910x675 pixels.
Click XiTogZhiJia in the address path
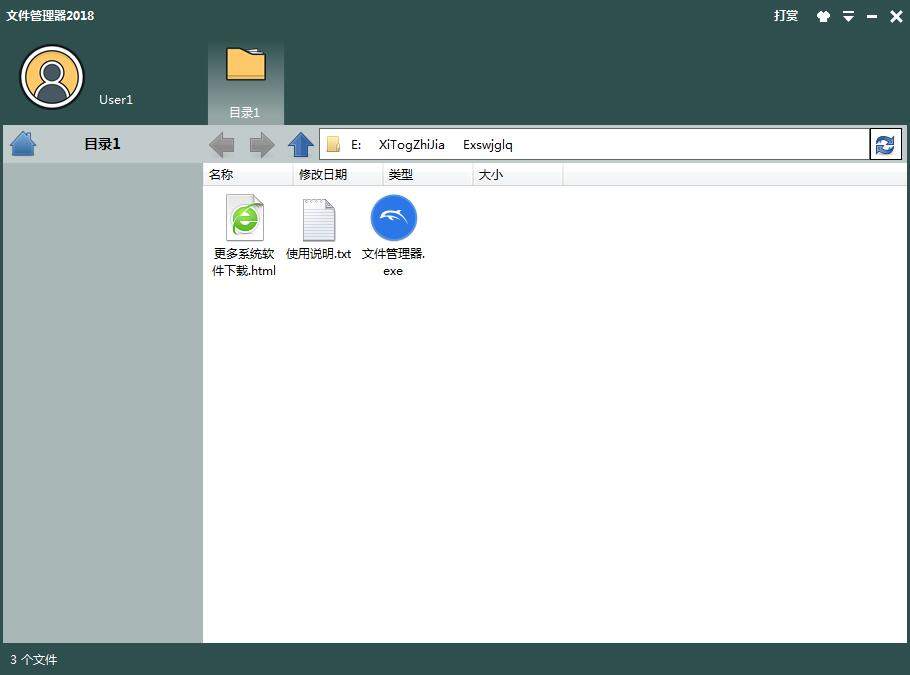pos(411,145)
